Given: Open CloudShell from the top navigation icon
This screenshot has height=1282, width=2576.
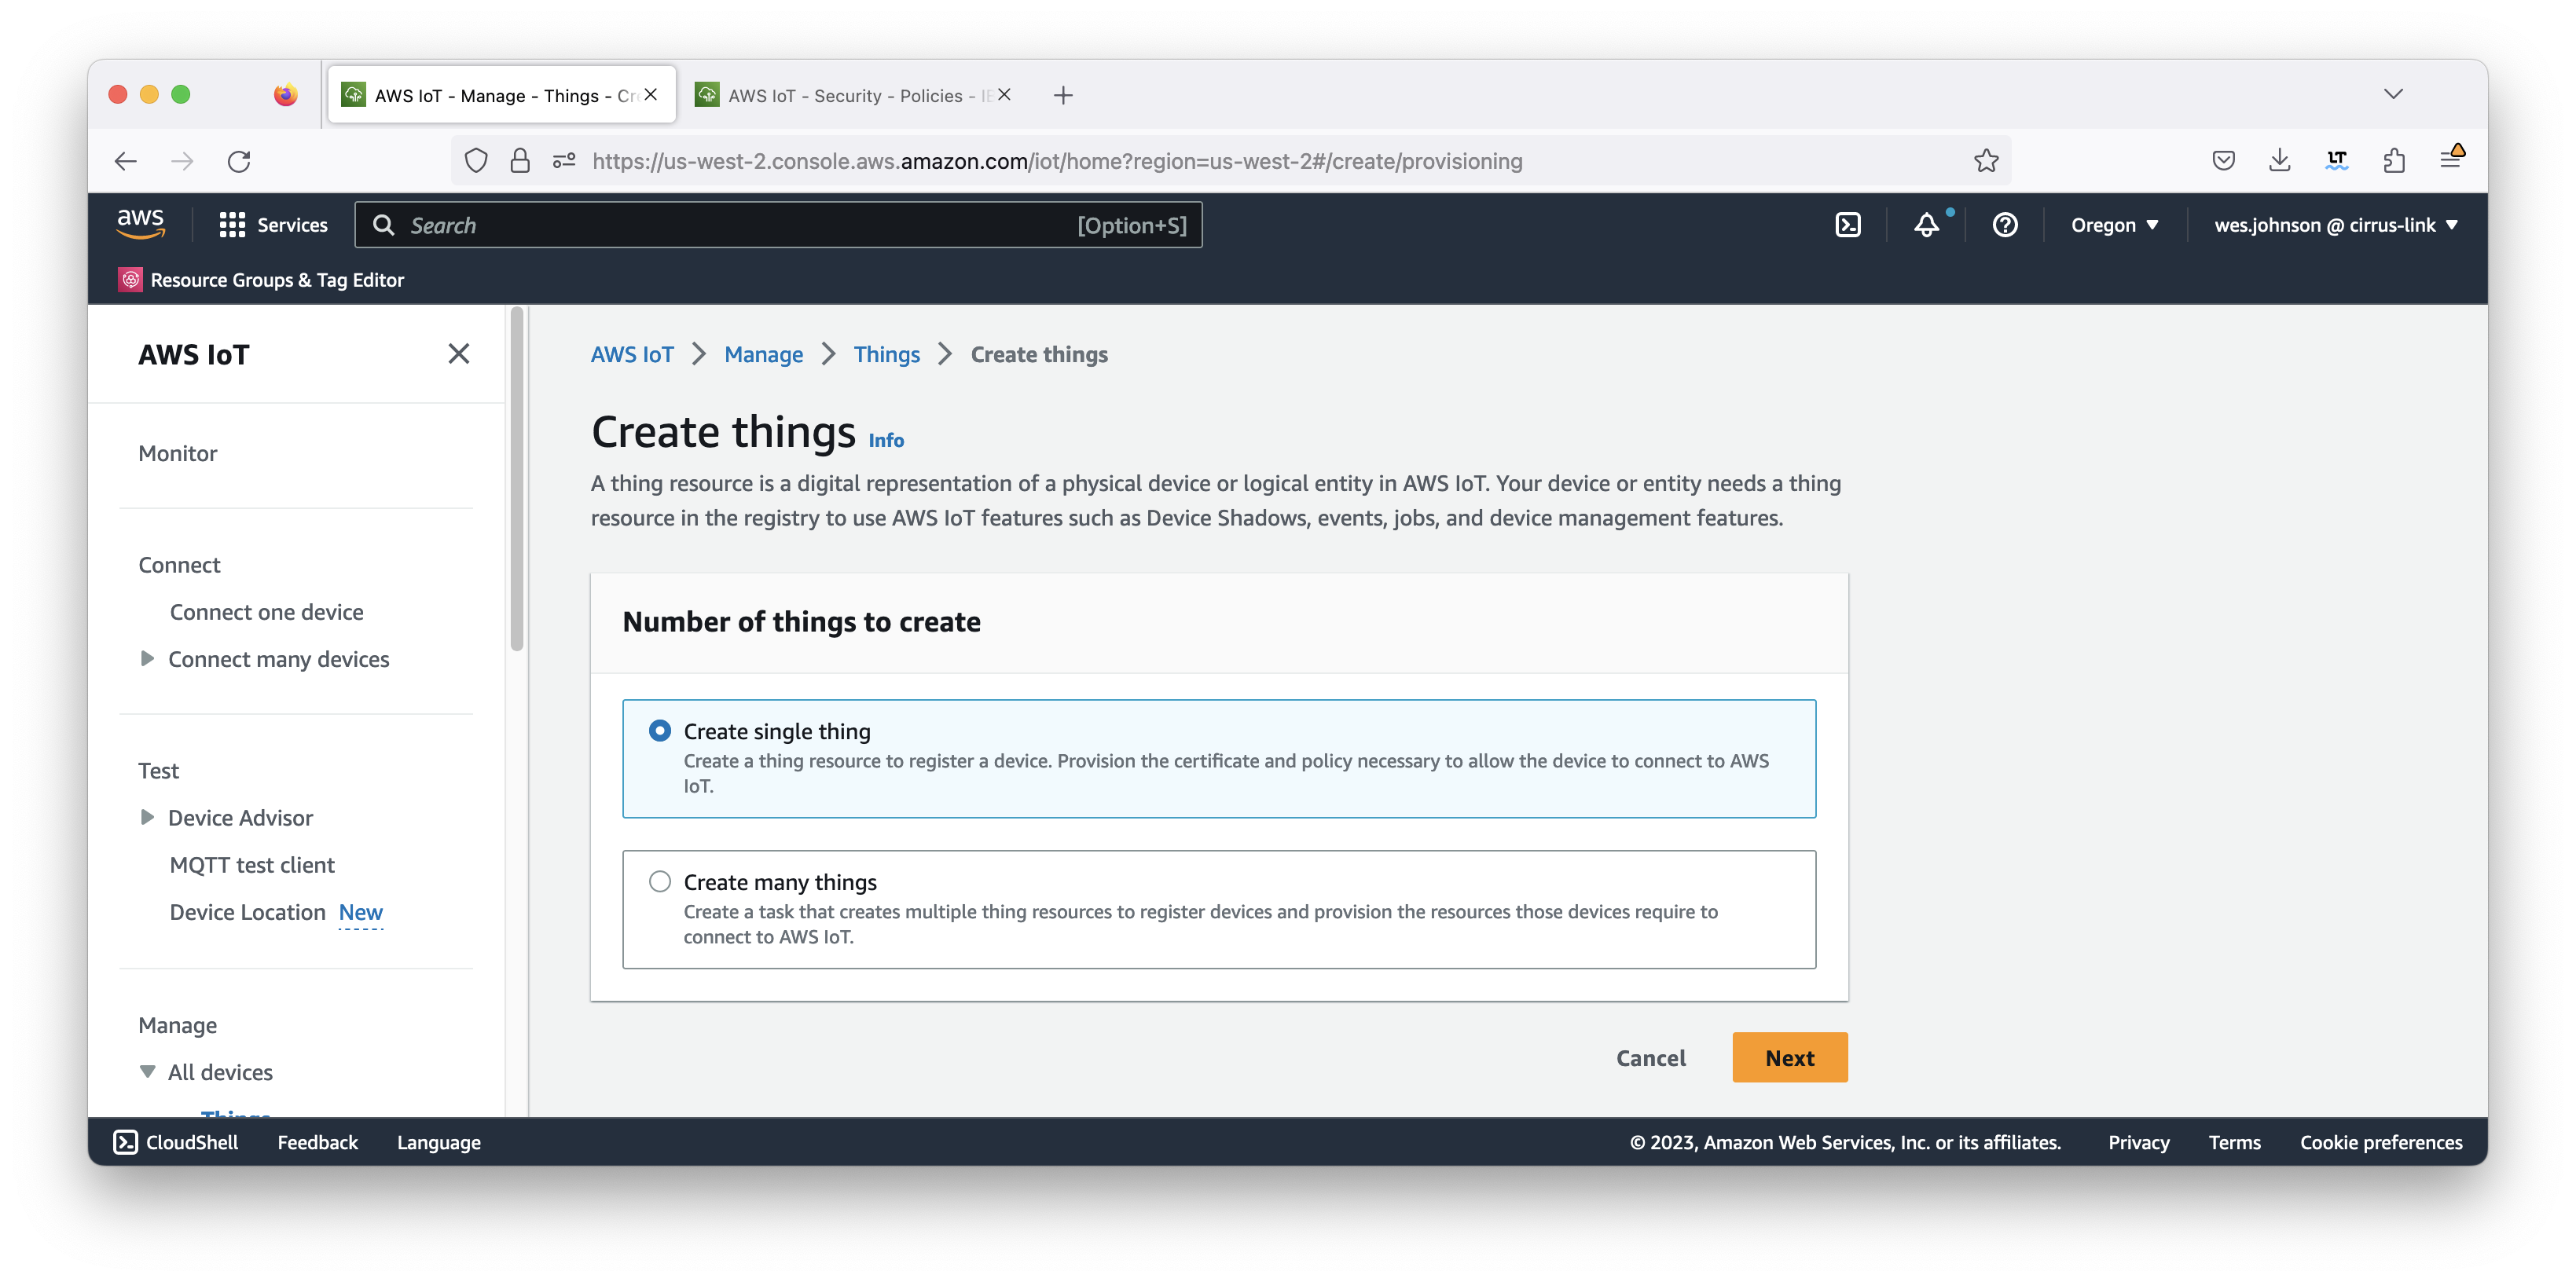Looking at the screenshot, I should tap(1848, 225).
